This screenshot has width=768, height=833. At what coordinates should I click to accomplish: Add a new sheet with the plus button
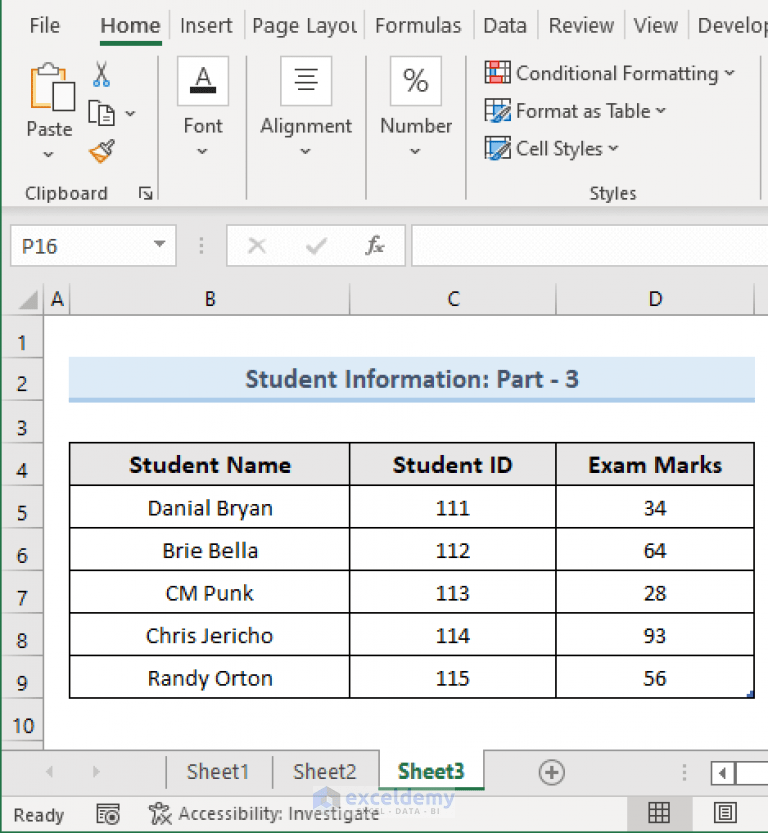[552, 771]
